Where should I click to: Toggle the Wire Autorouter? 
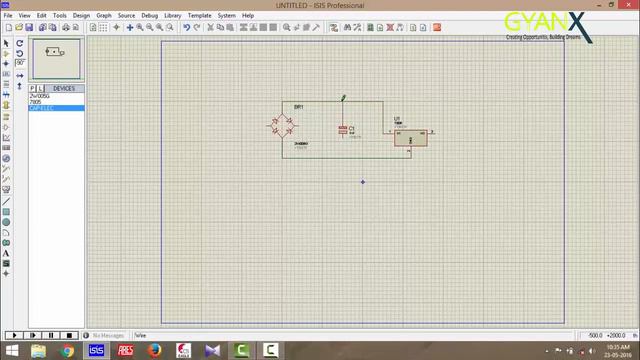click(x=333, y=27)
